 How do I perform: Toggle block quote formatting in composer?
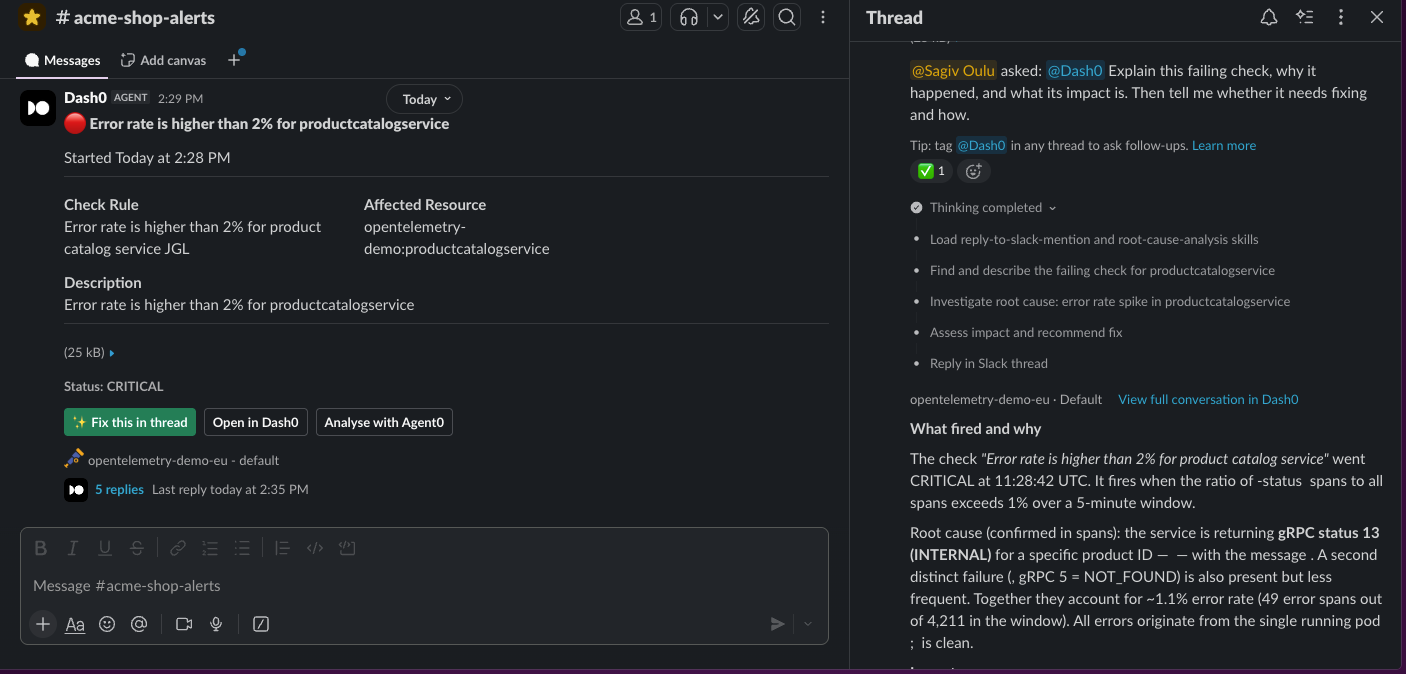click(x=282, y=548)
